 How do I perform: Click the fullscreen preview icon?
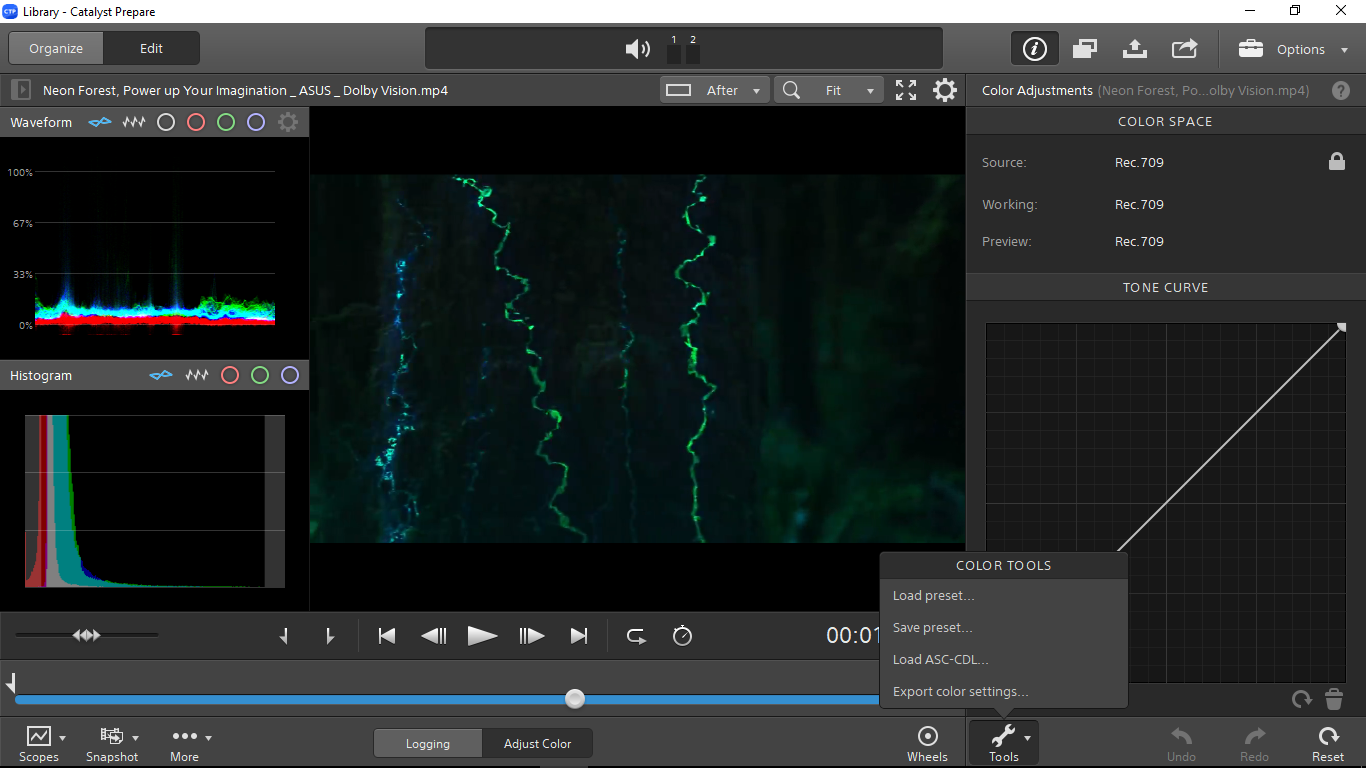(x=906, y=91)
